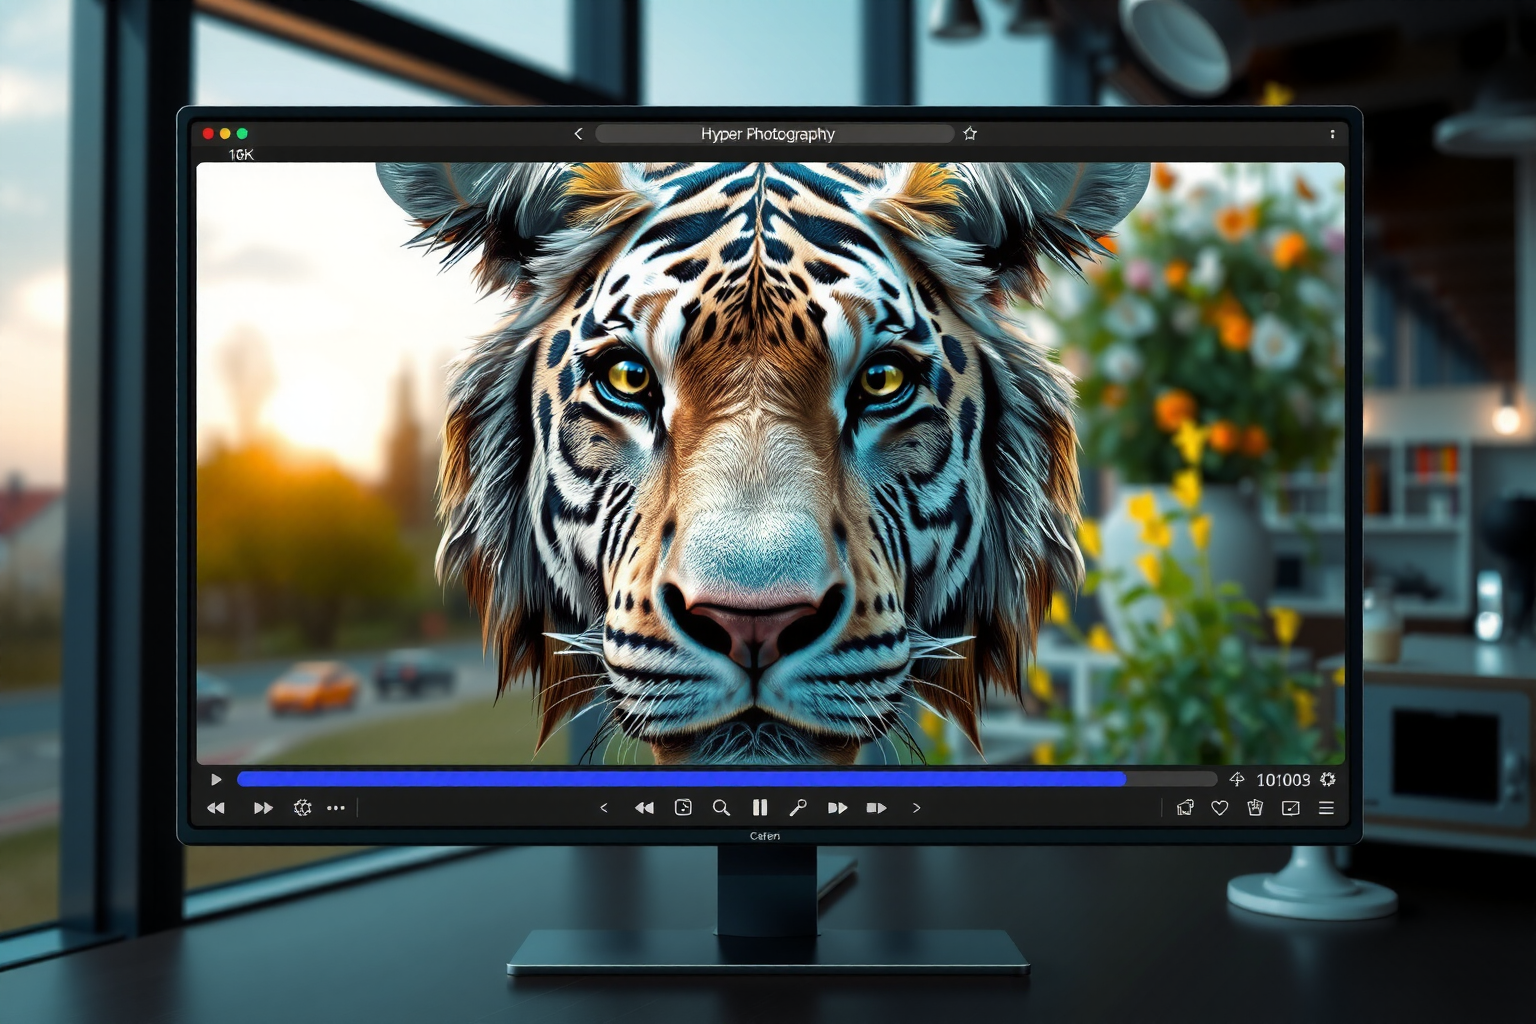Open the magnifying glass search tool
The height and width of the screenshot is (1024, 1536).
tap(721, 808)
